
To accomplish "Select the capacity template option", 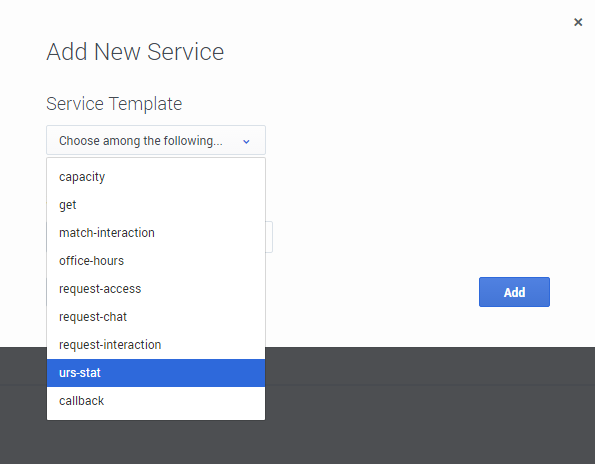I will [x=156, y=177].
